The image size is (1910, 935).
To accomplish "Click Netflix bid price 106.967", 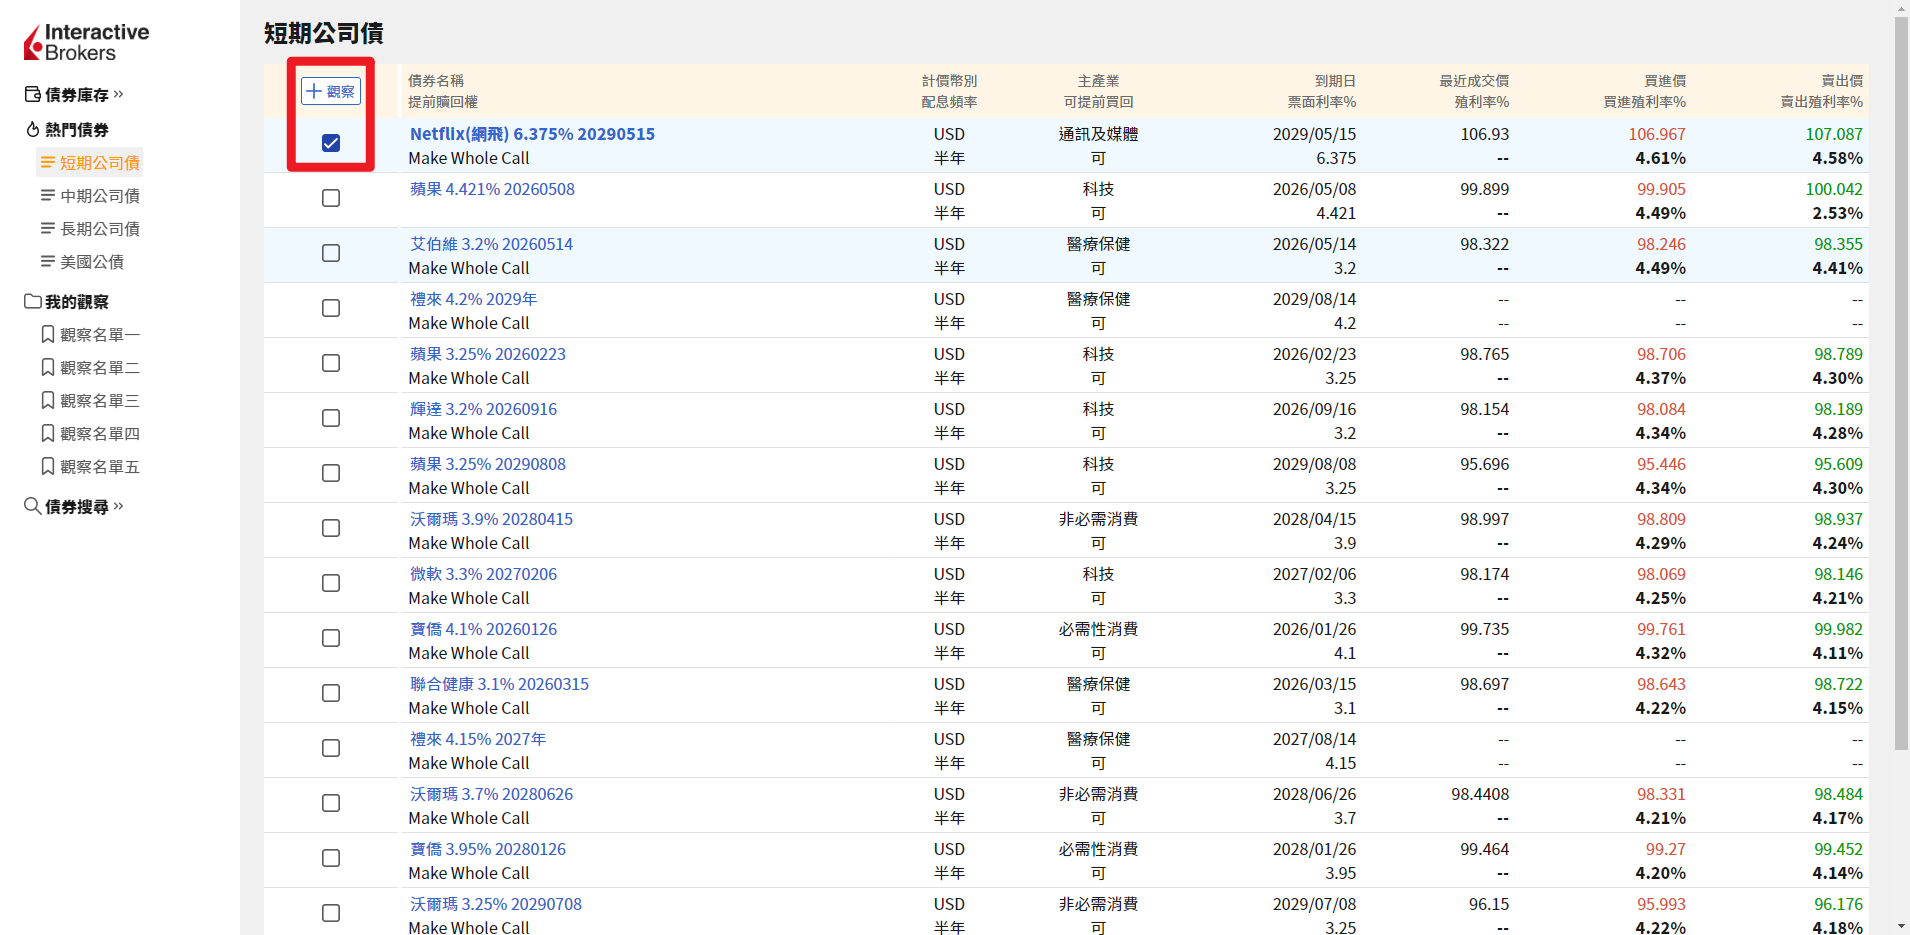I will point(1657,134).
